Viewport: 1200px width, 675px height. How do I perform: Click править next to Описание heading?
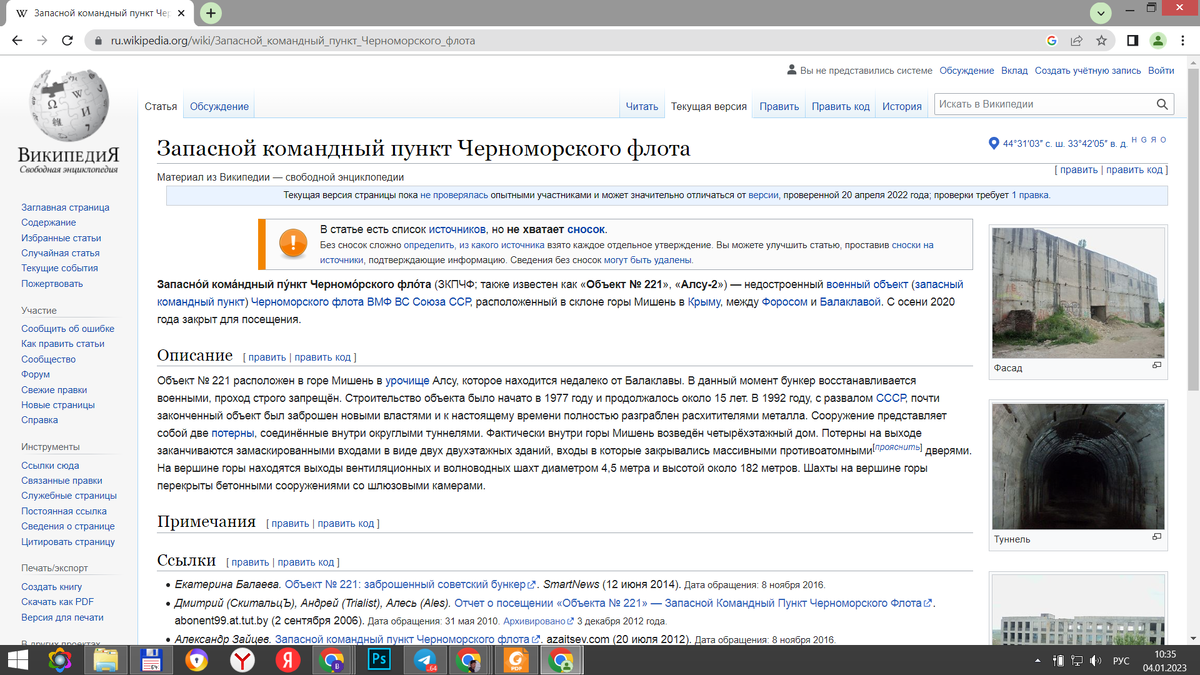[x=267, y=357]
